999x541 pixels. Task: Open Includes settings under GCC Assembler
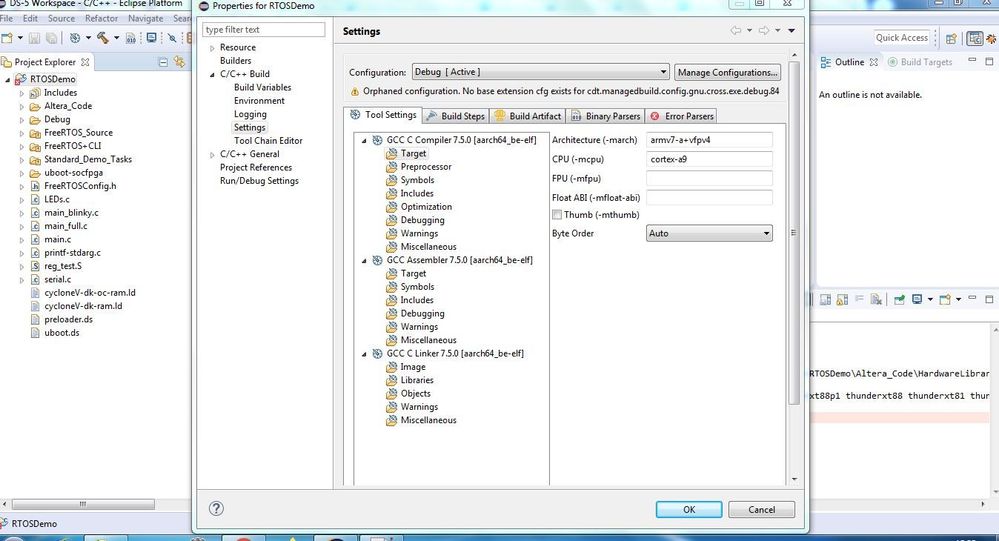tap(410, 301)
